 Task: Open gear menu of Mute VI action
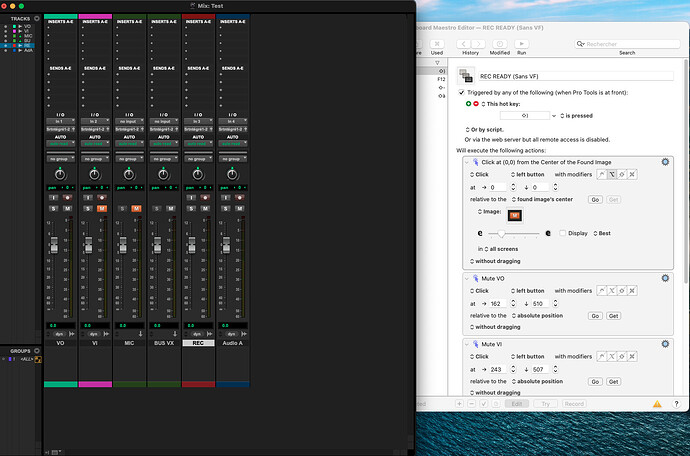[x=665, y=344]
